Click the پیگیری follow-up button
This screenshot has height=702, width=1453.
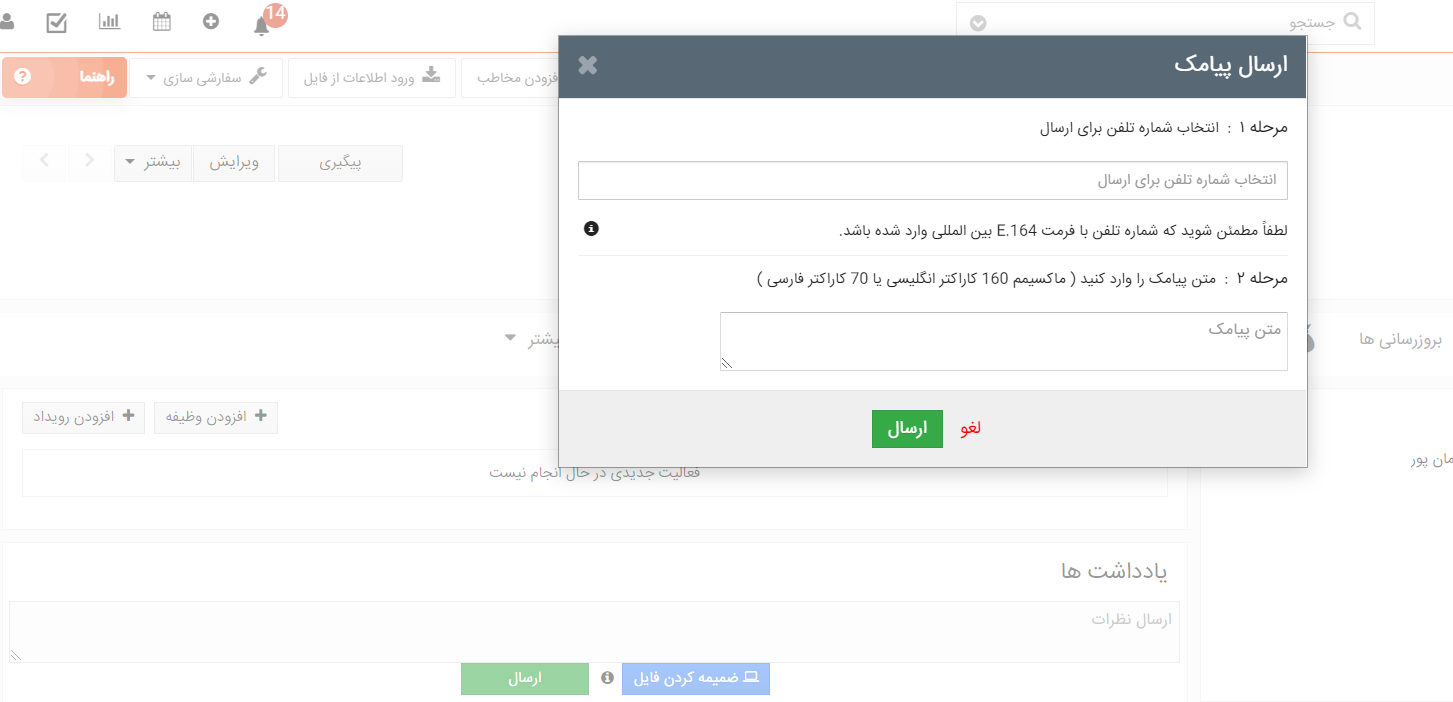(x=340, y=163)
